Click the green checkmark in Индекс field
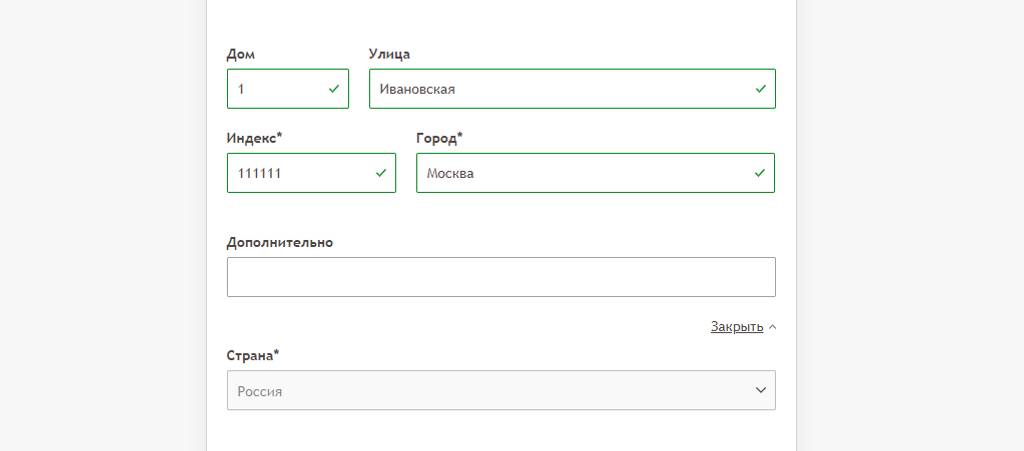 381,173
